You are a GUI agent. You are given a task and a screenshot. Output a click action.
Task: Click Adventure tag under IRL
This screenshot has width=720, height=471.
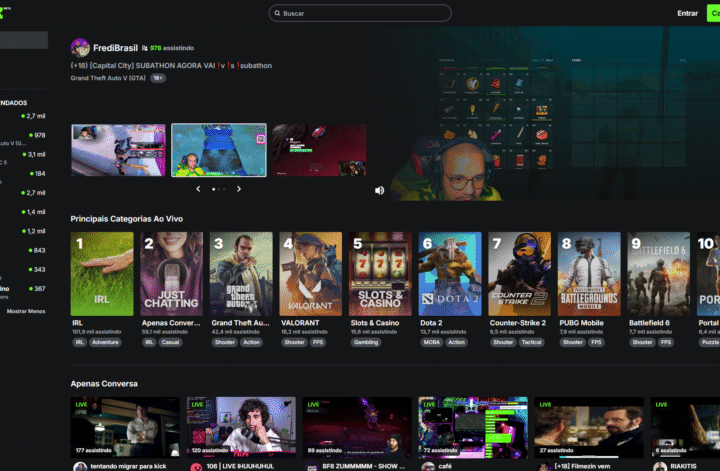(x=105, y=342)
